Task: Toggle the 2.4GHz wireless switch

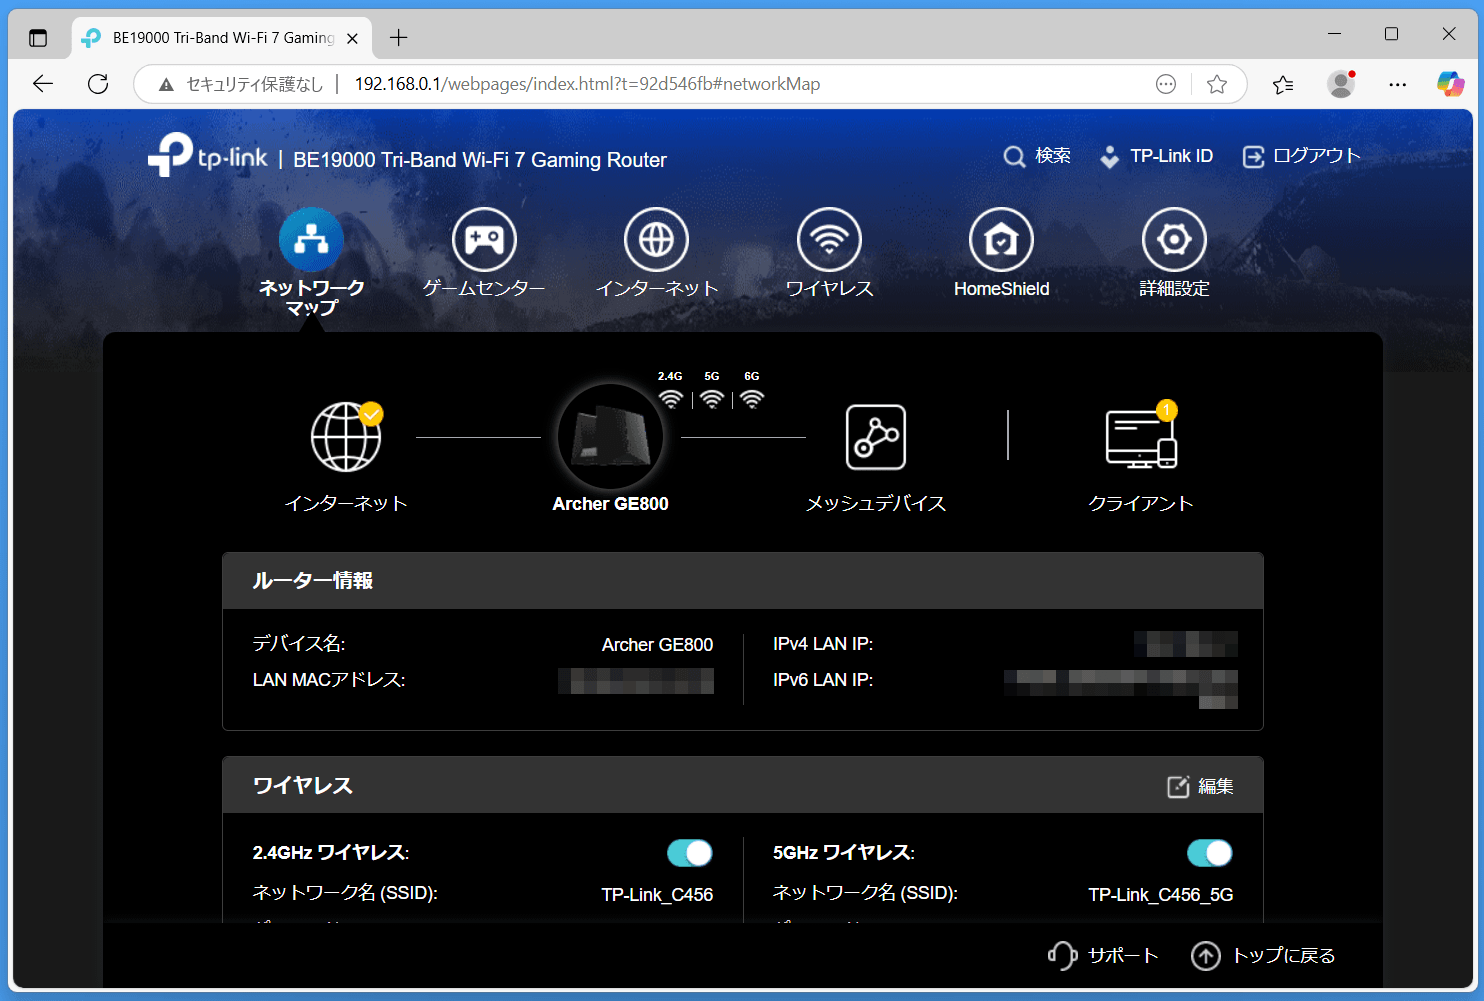Action: (690, 853)
